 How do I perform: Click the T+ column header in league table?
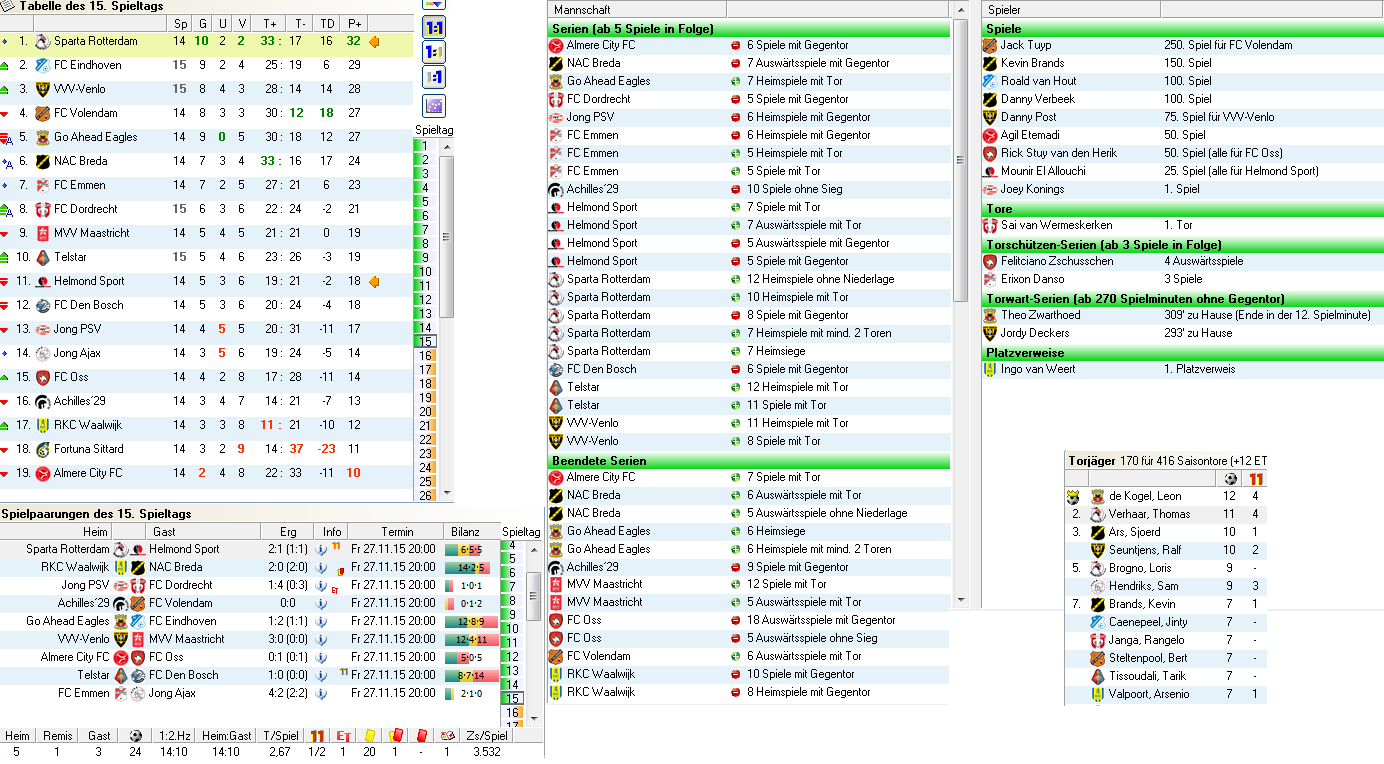(x=270, y=23)
